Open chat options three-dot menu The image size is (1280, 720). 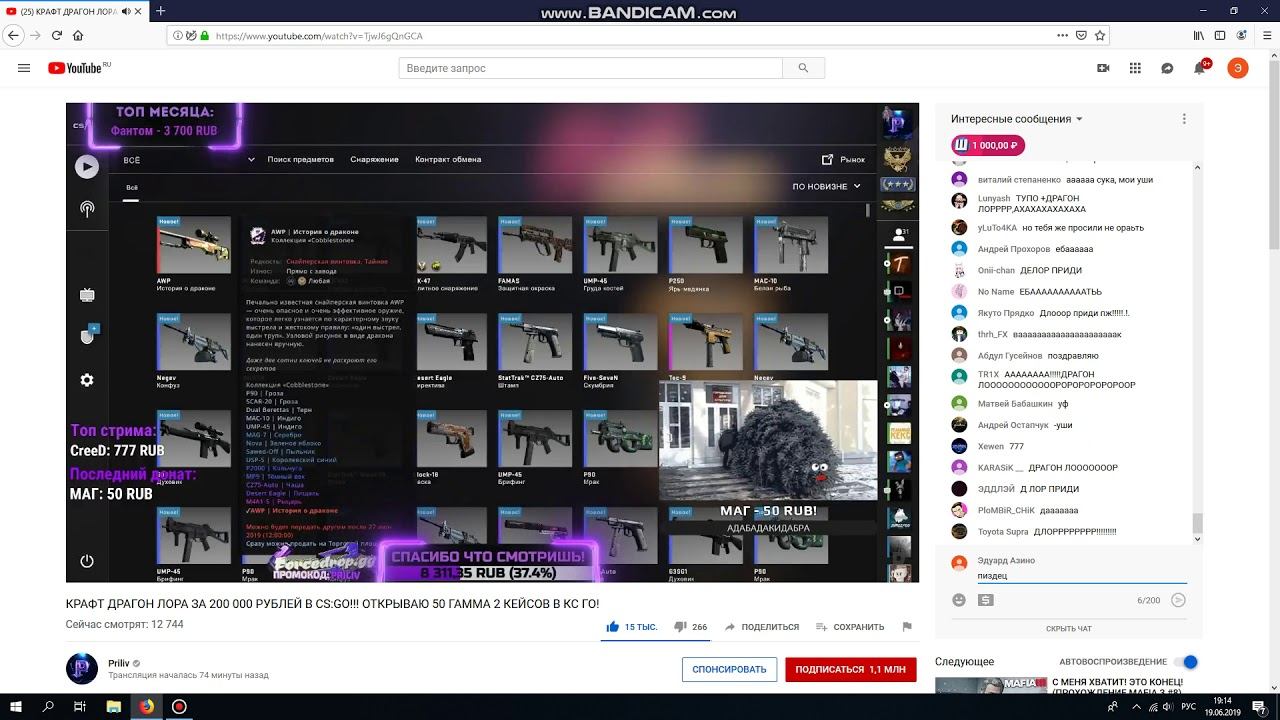pos(1184,119)
